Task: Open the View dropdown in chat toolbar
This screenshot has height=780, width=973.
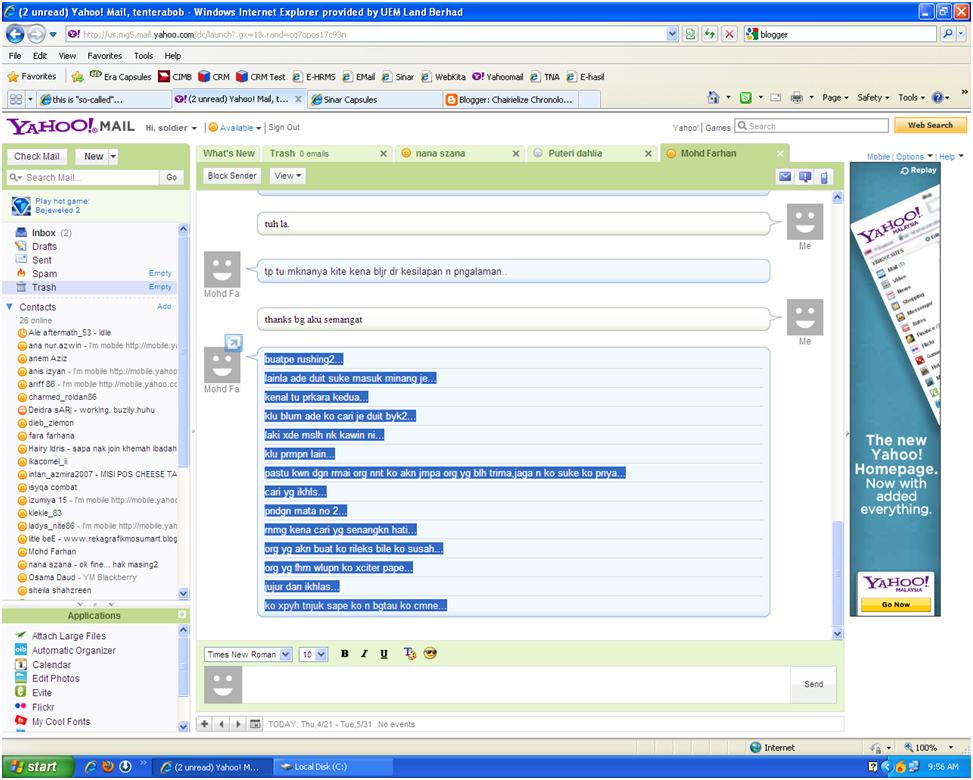Action: (x=288, y=176)
